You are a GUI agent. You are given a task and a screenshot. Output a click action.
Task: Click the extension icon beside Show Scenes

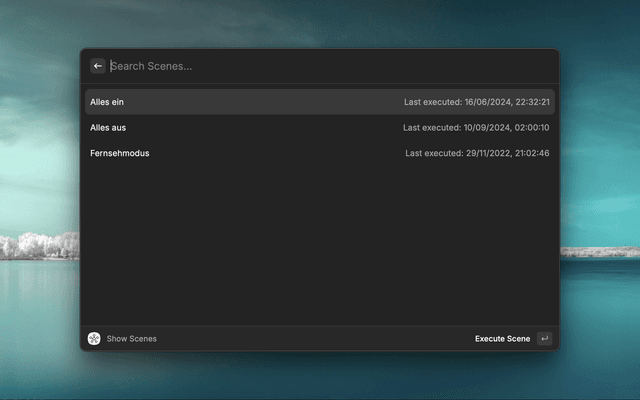click(x=94, y=339)
